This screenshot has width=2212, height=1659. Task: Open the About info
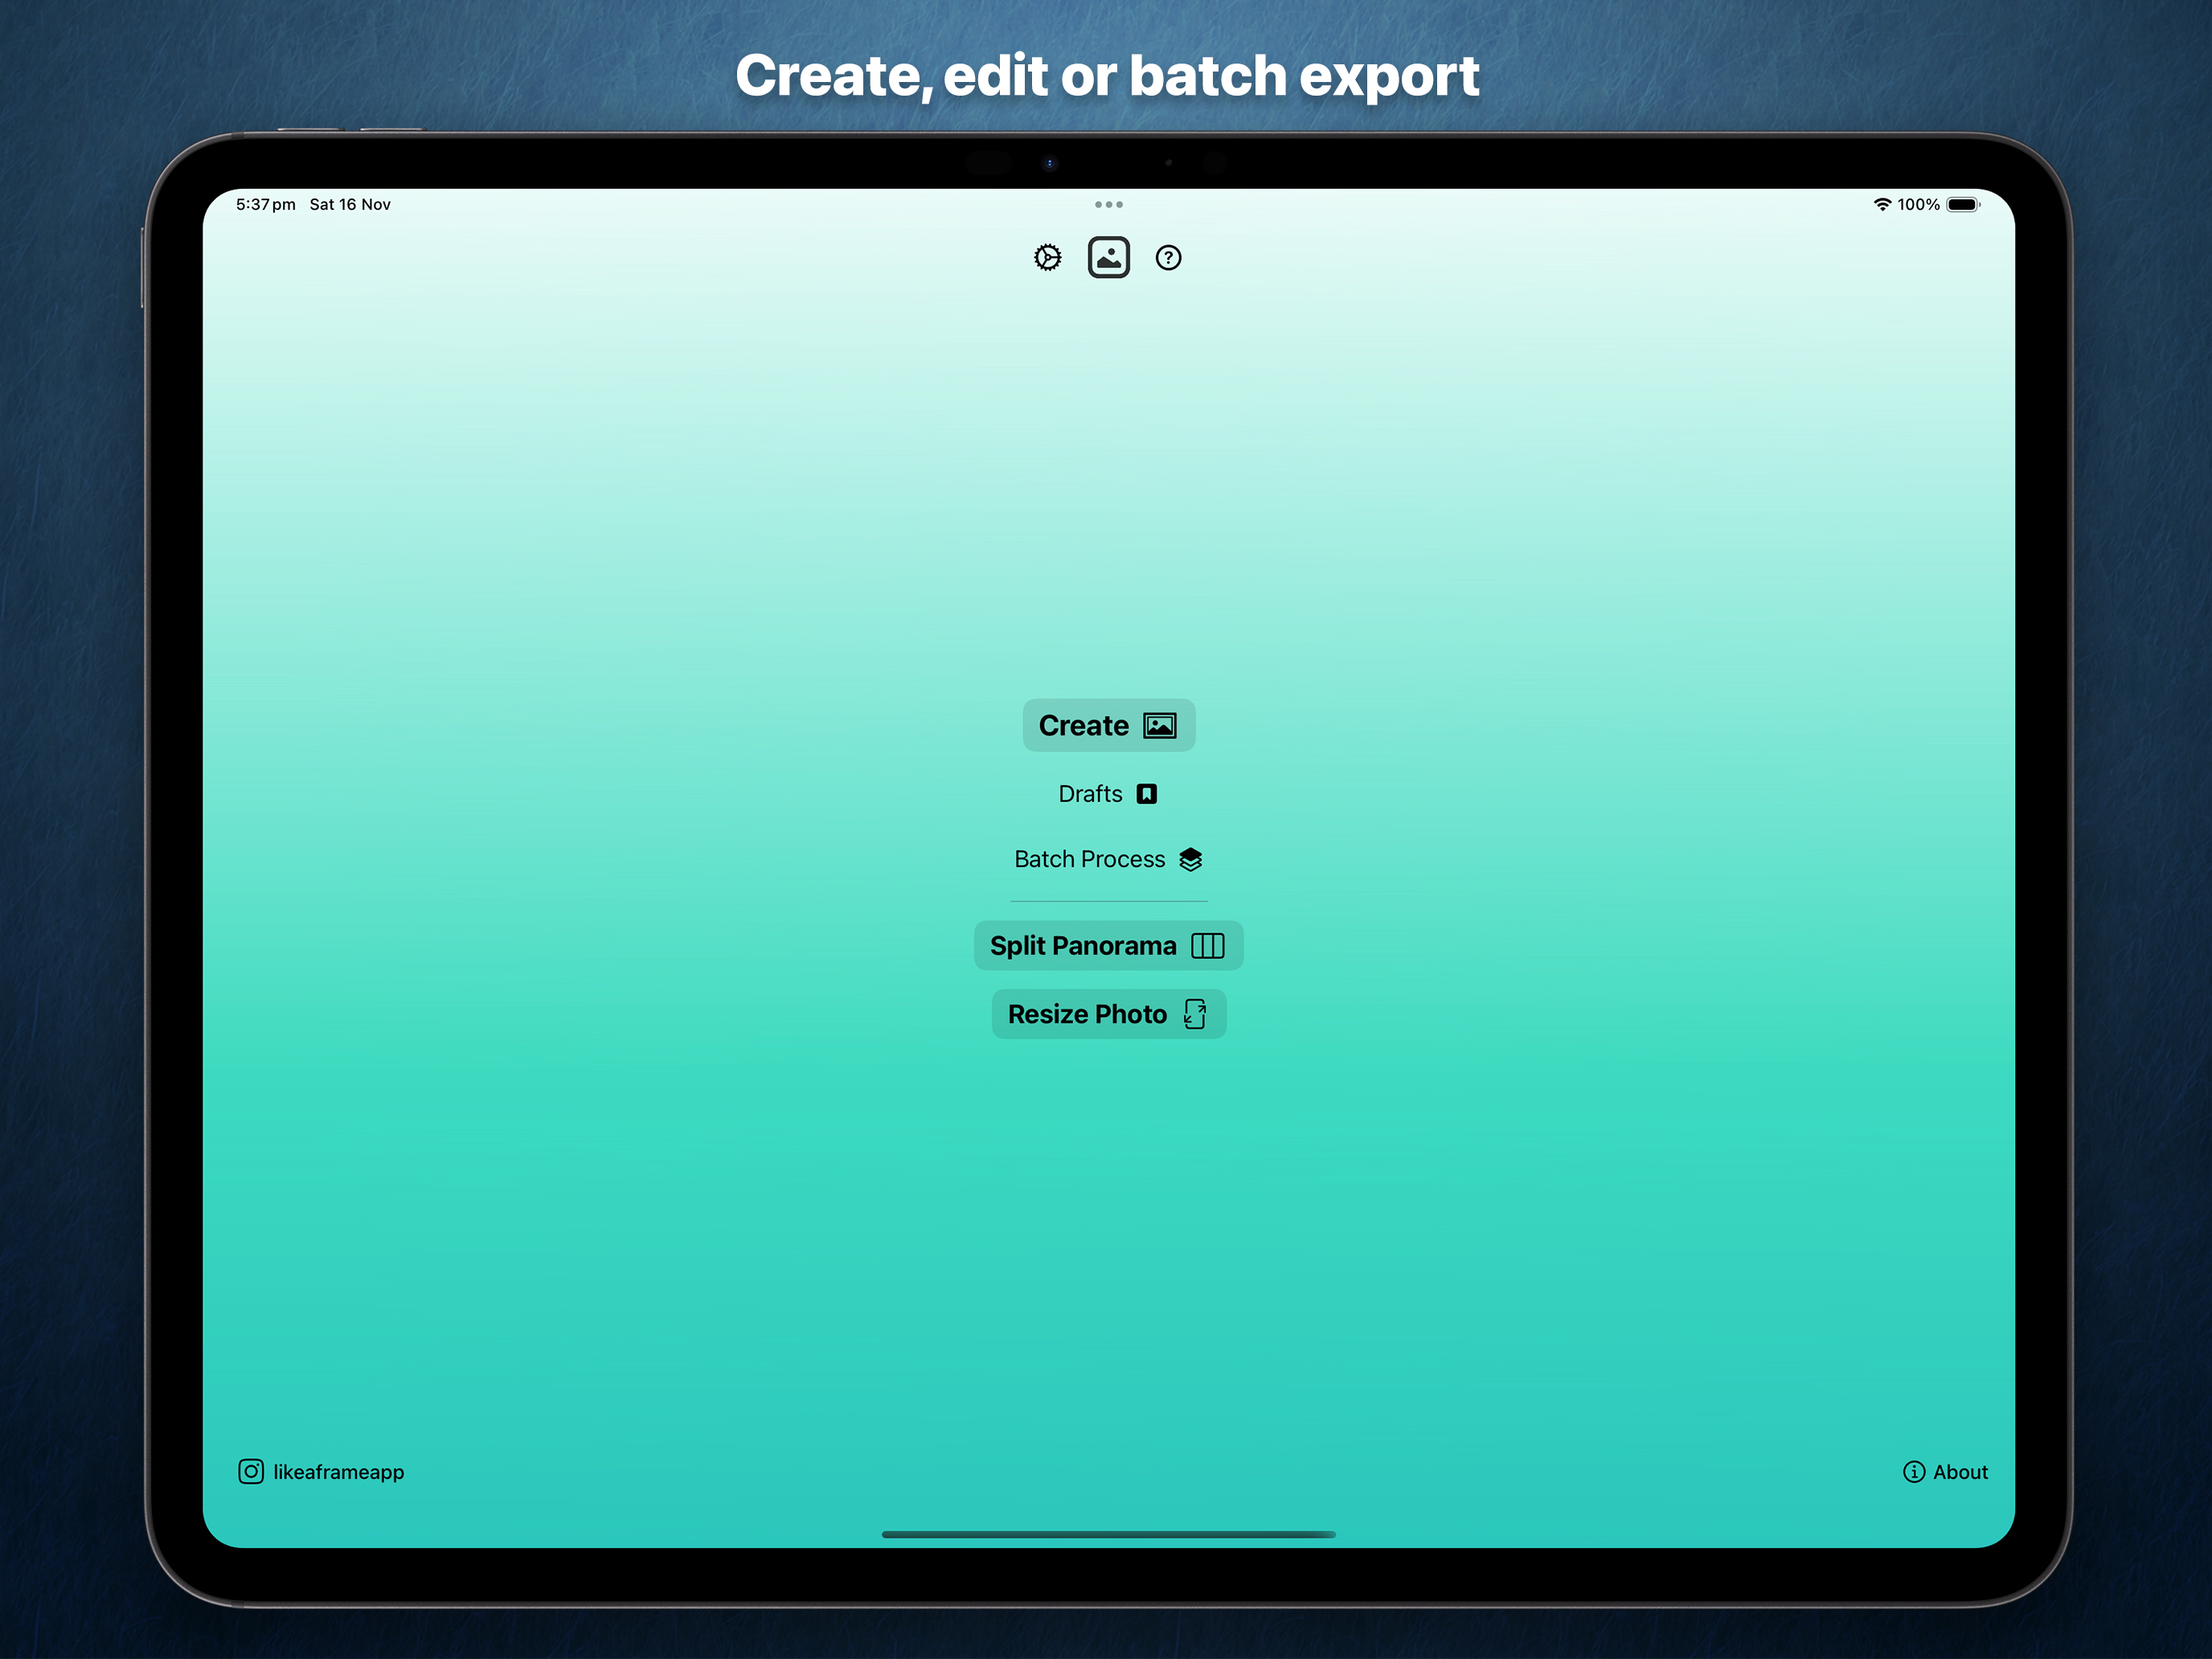[1945, 1472]
